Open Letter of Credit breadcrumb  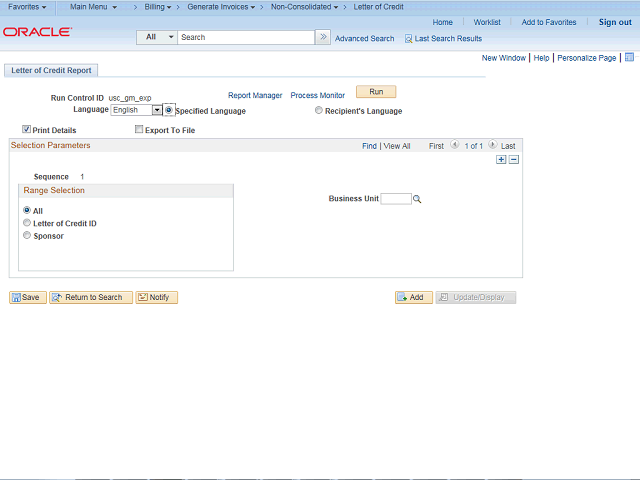[378, 7]
